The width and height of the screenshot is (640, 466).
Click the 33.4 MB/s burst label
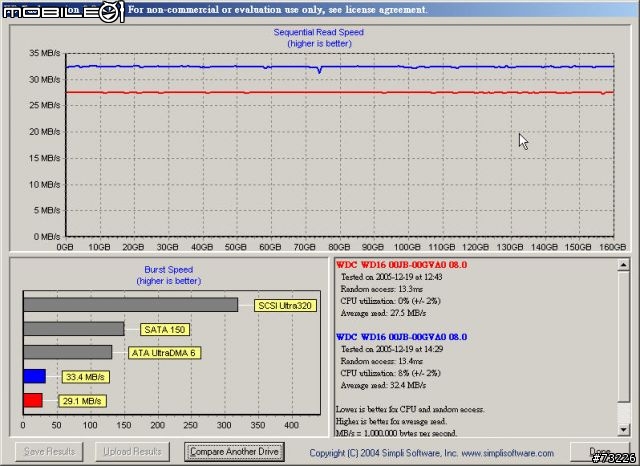click(85, 377)
